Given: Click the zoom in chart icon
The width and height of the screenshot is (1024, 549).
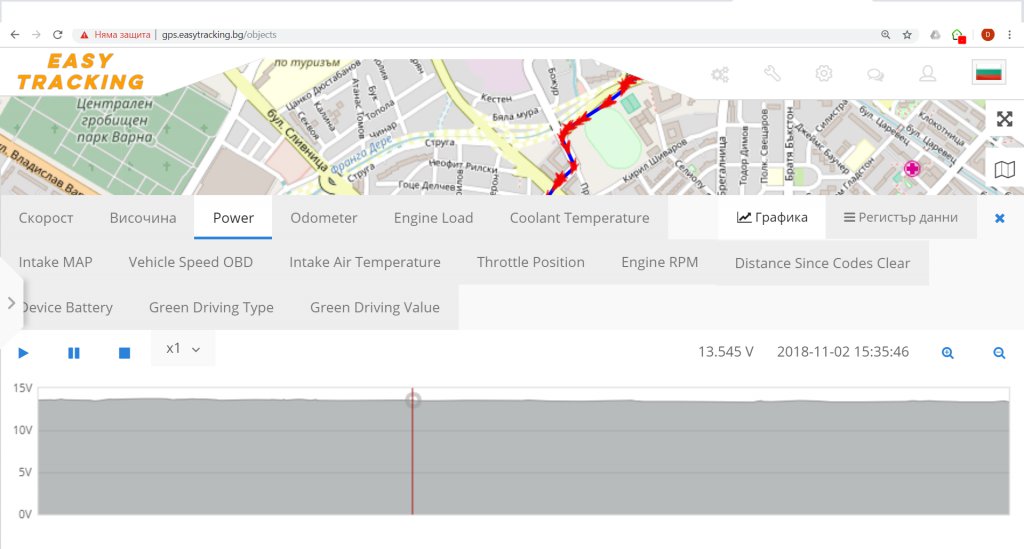Looking at the screenshot, I should [948, 353].
